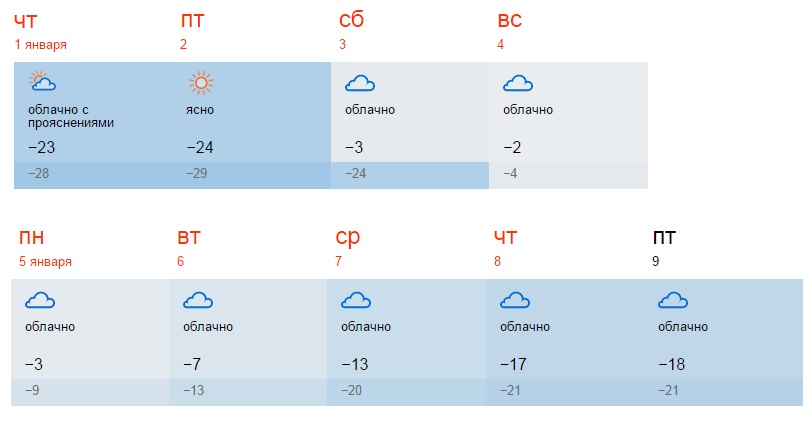The image size is (811, 422).
Task: Click the cloud icon for Friday 9
Action: pos(671,299)
